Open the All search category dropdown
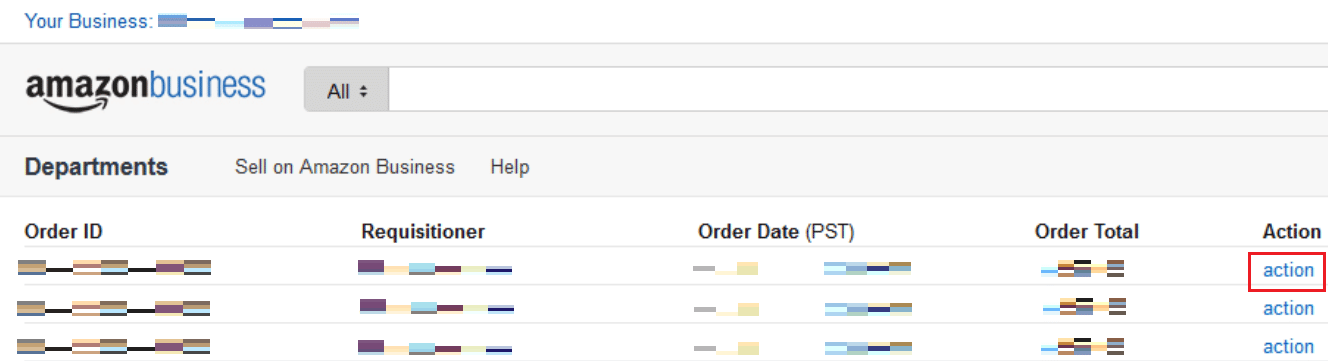Image resolution: width=1328 pixels, height=361 pixels. coord(347,91)
